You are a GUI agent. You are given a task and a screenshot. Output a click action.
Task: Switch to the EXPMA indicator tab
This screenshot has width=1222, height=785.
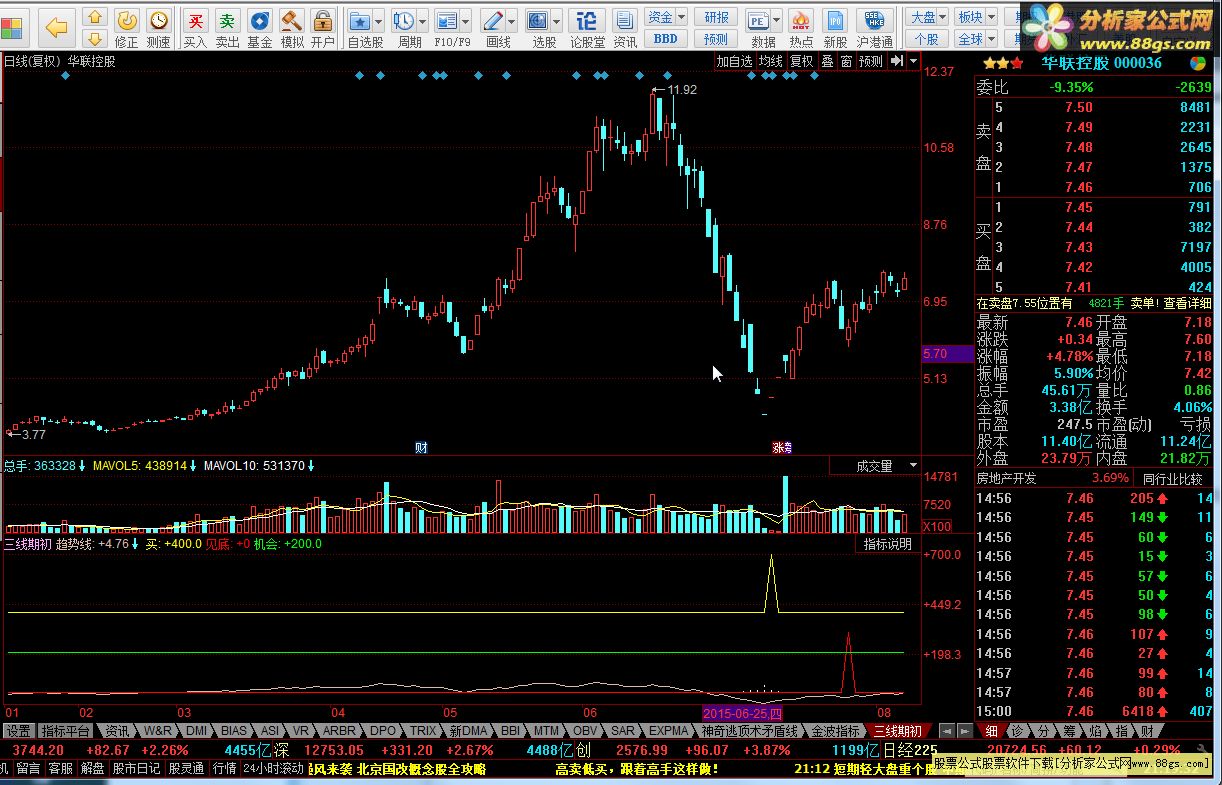(668, 731)
